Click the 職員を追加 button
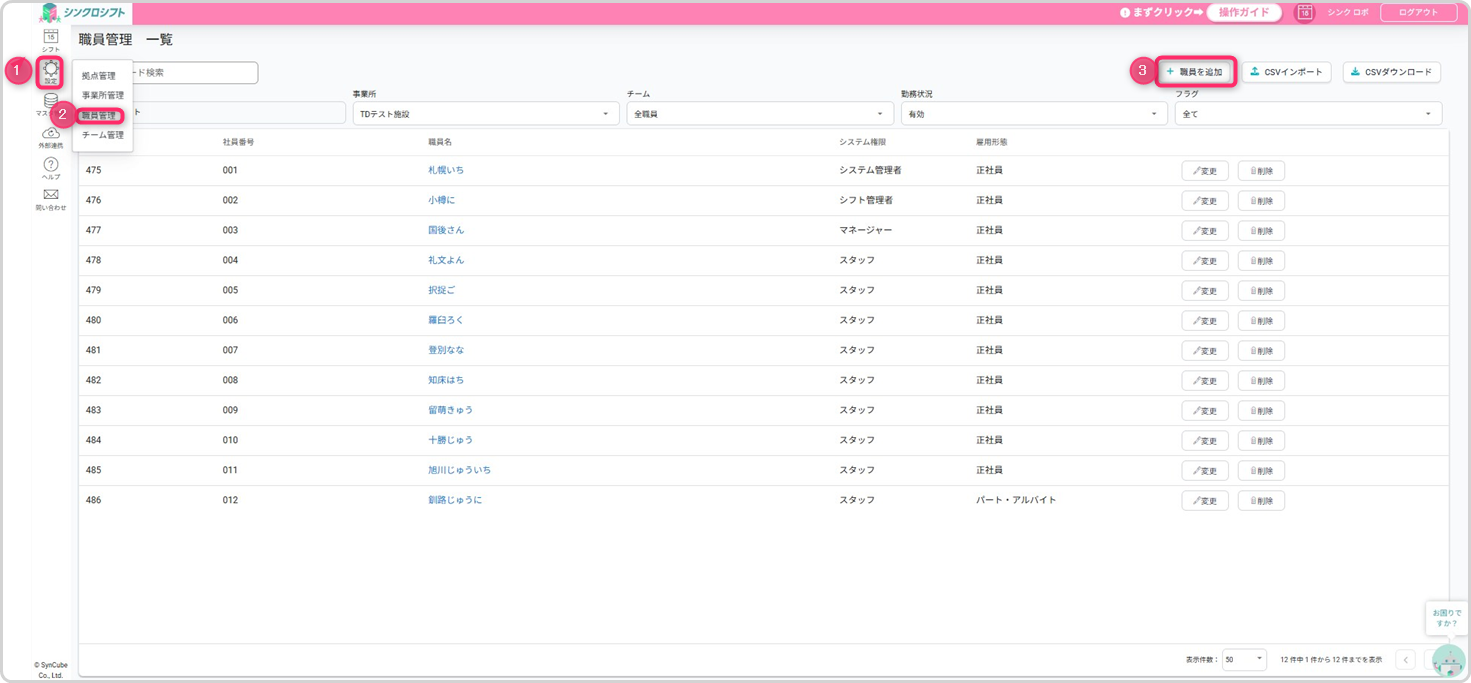1471x683 pixels. click(x=1195, y=72)
